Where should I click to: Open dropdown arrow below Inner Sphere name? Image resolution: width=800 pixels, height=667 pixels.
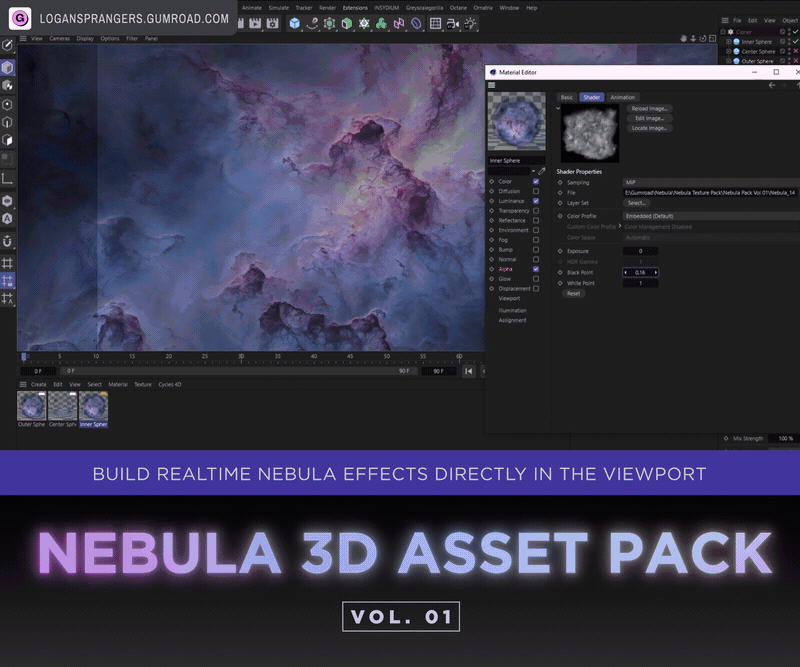coord(534,171)
